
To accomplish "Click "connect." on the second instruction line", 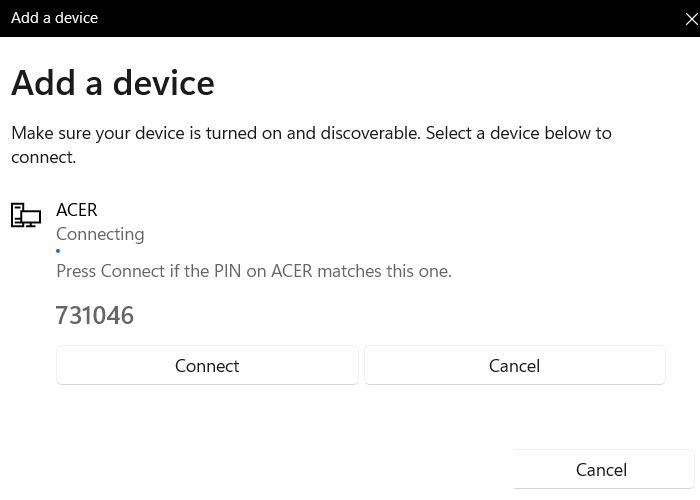I will pyautogui.click(x=44, y=157).
